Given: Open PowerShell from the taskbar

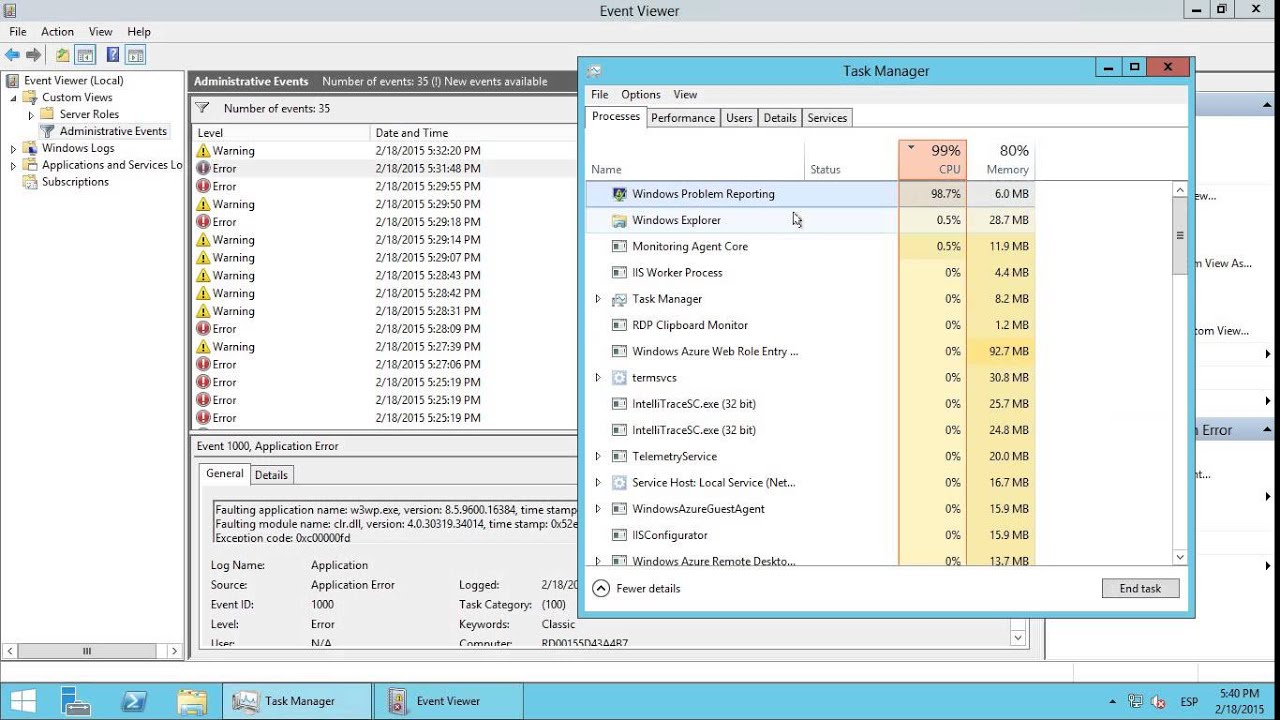Looking at the screenshot, I should coord(134,701).
